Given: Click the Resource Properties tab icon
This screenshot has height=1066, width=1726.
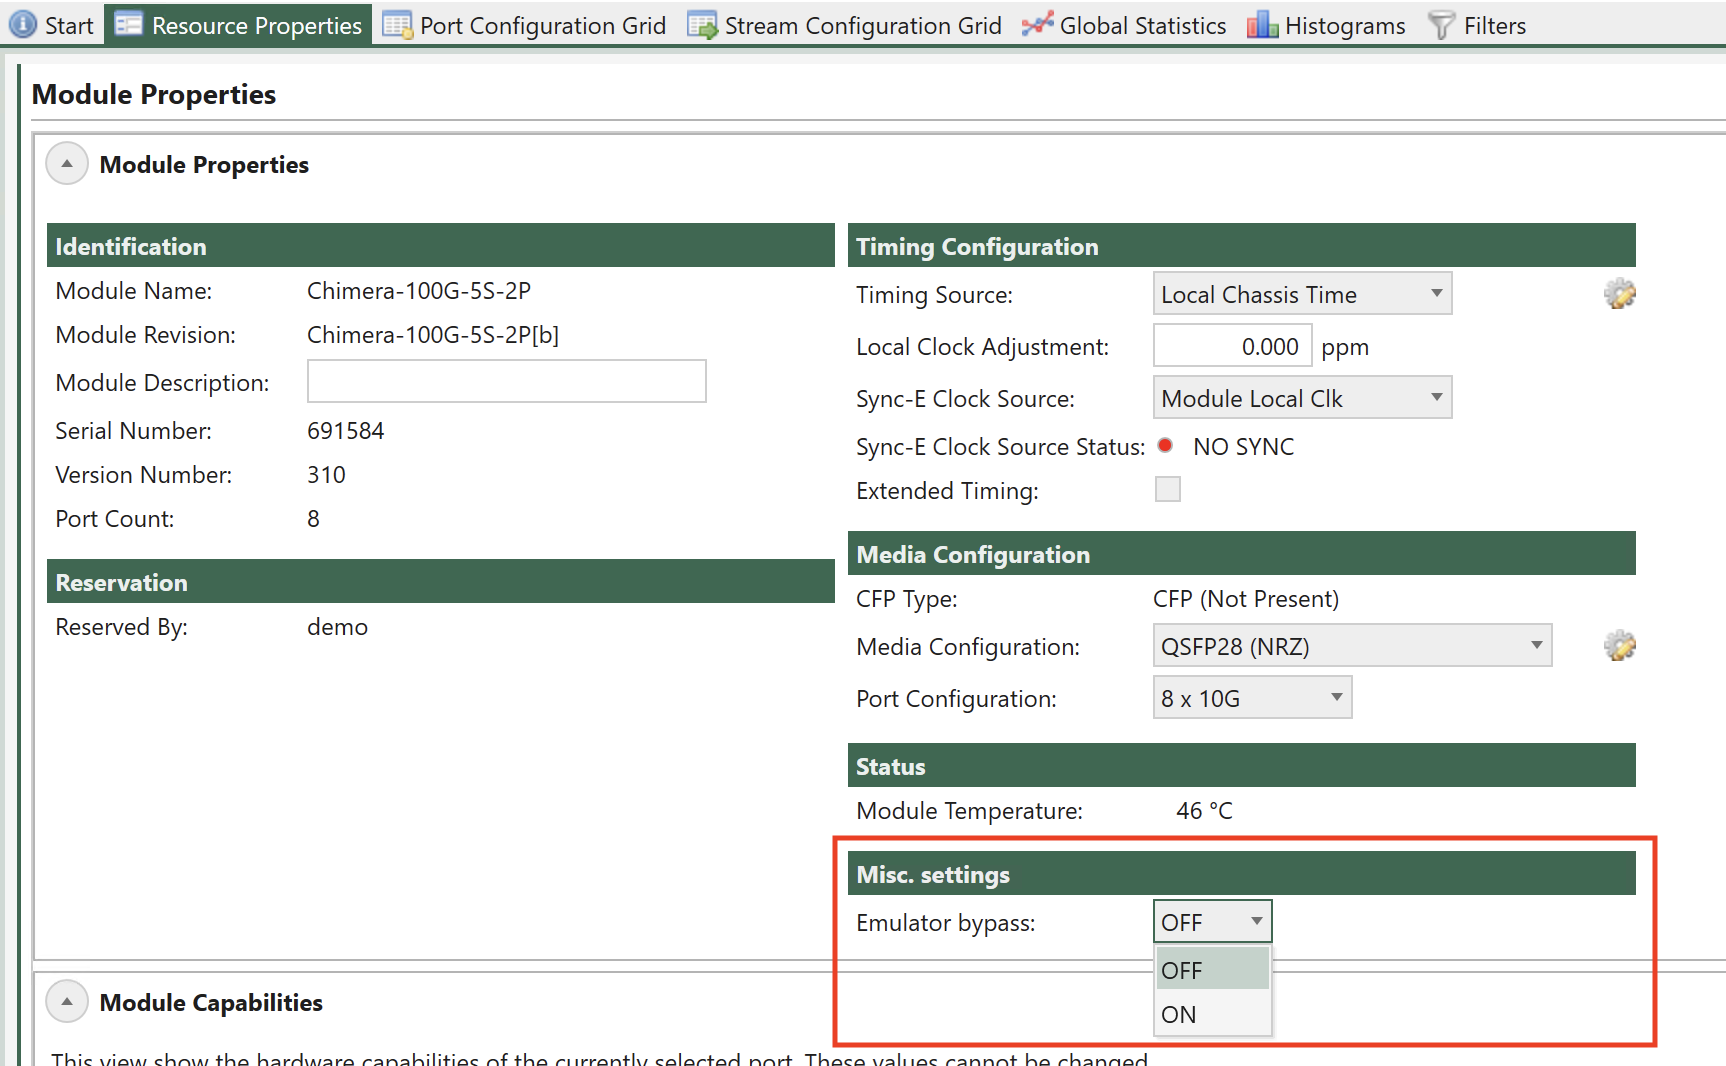Looking at the screenshot, I should point(129,25).
